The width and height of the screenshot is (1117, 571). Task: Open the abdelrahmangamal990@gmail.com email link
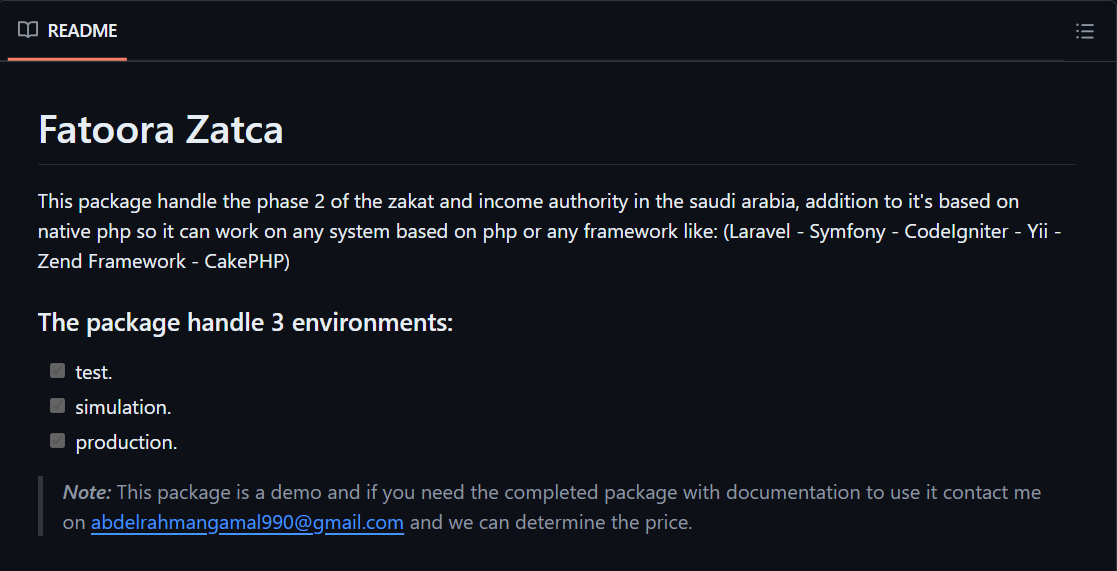click(x=247, y=522)
